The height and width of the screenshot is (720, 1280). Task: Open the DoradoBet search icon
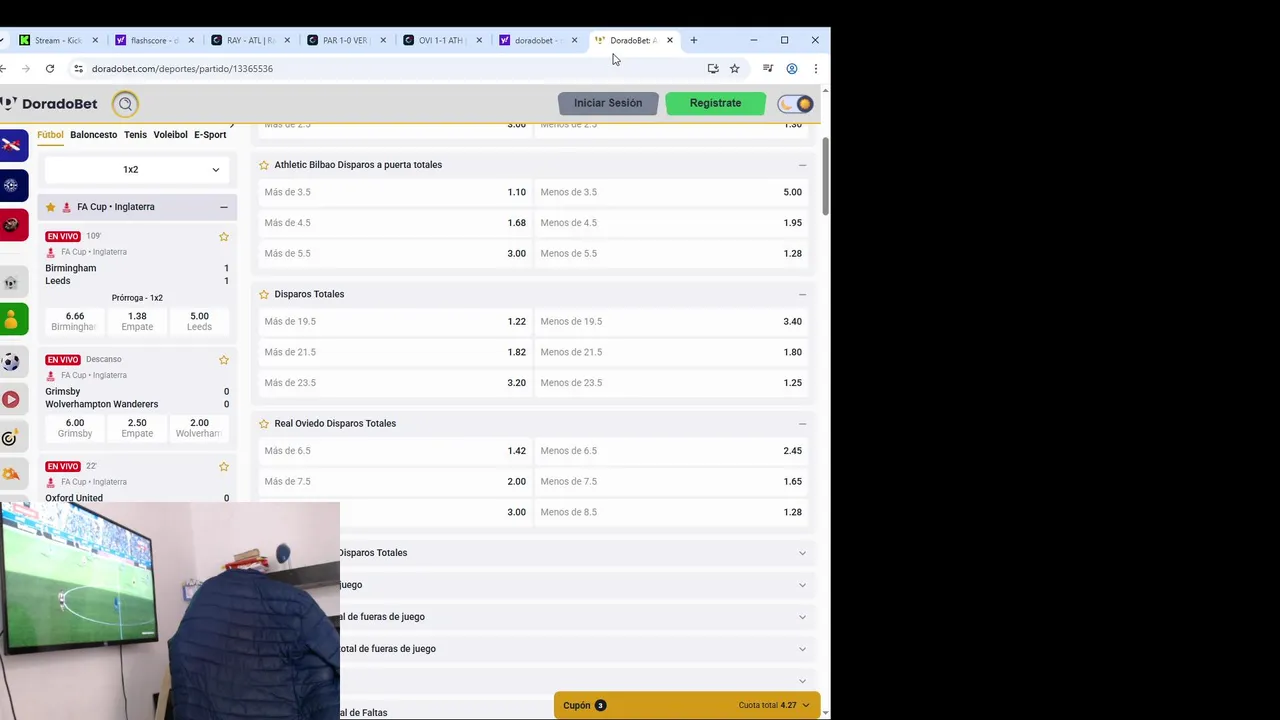coord(125,104)
